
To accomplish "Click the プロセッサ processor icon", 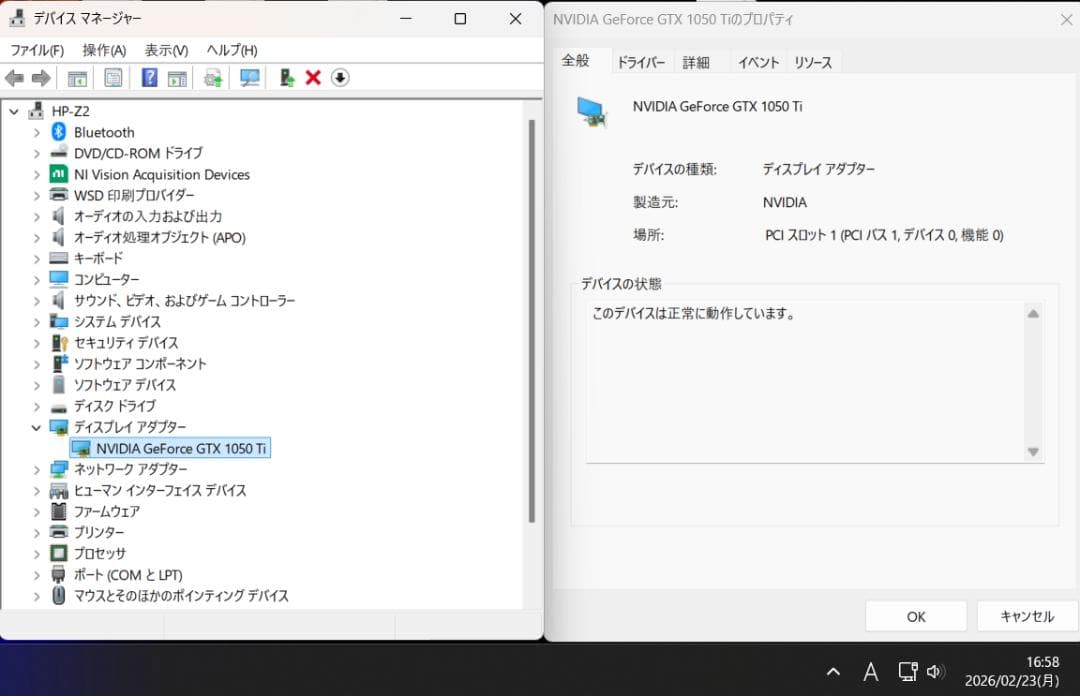I will (x=59, y=553).
